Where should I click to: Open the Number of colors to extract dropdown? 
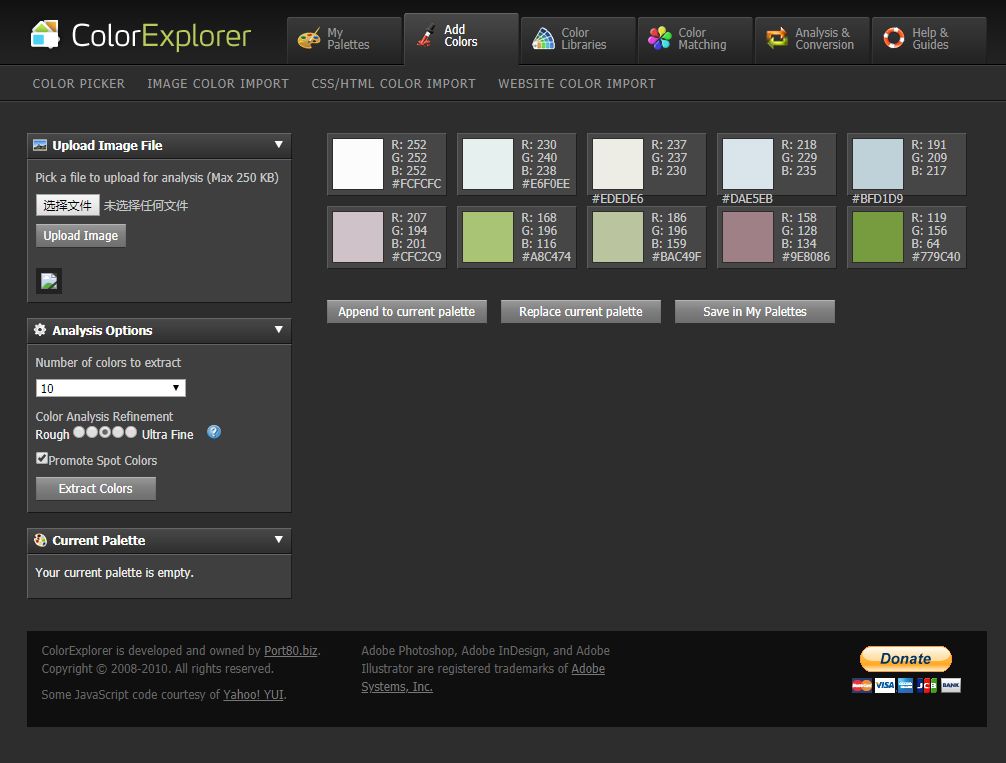tap(111, 388)
